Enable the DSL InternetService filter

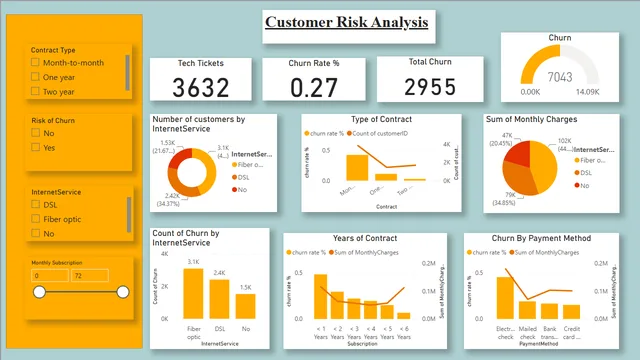click(36, 204)
